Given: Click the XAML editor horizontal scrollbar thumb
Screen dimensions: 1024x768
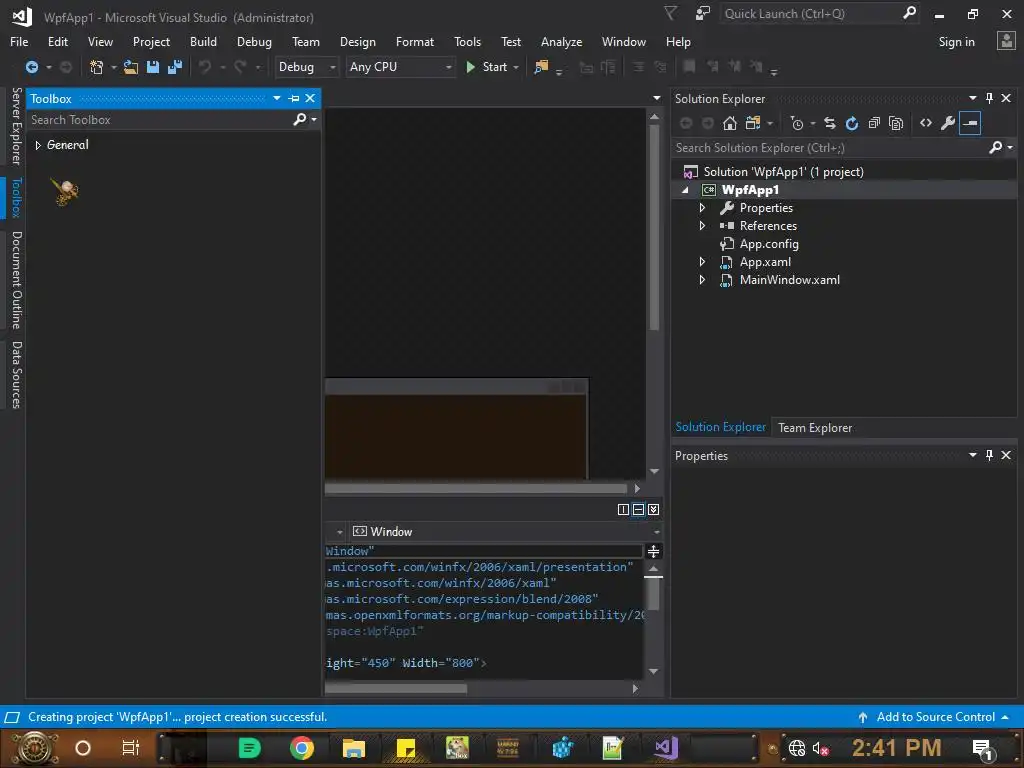Looking at the screenshot, I should [396, 688].
